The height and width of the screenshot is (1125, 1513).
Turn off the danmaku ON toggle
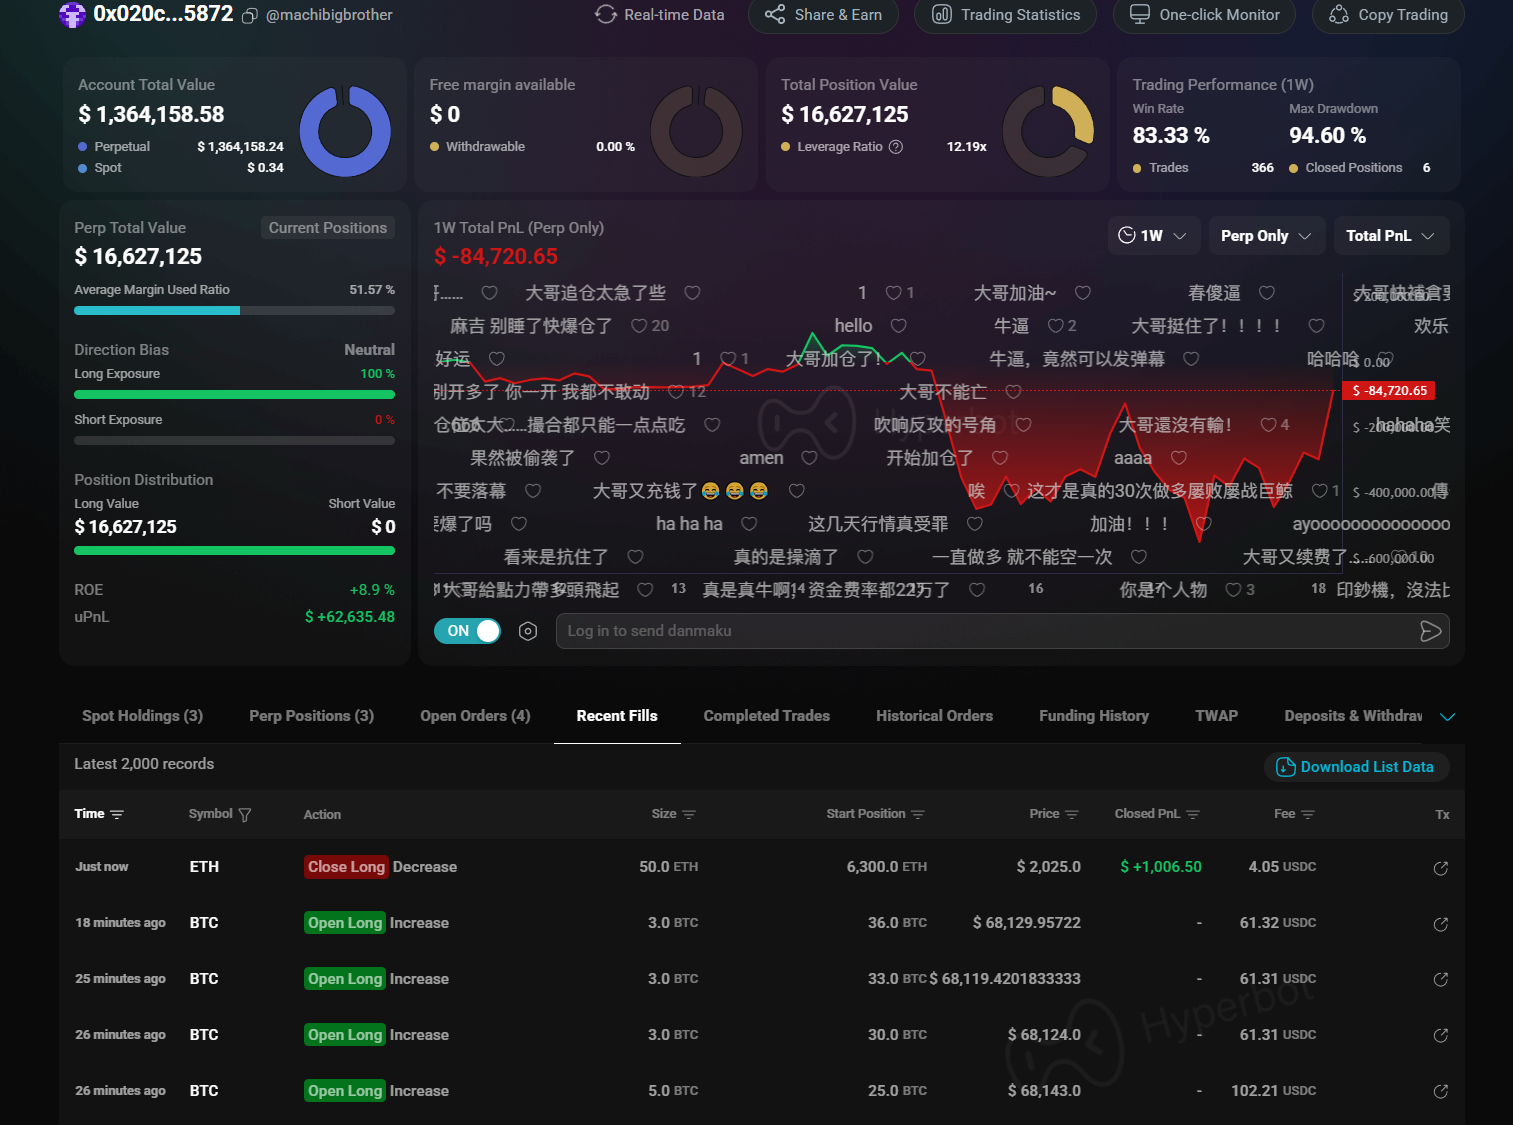tap(467, 631)
